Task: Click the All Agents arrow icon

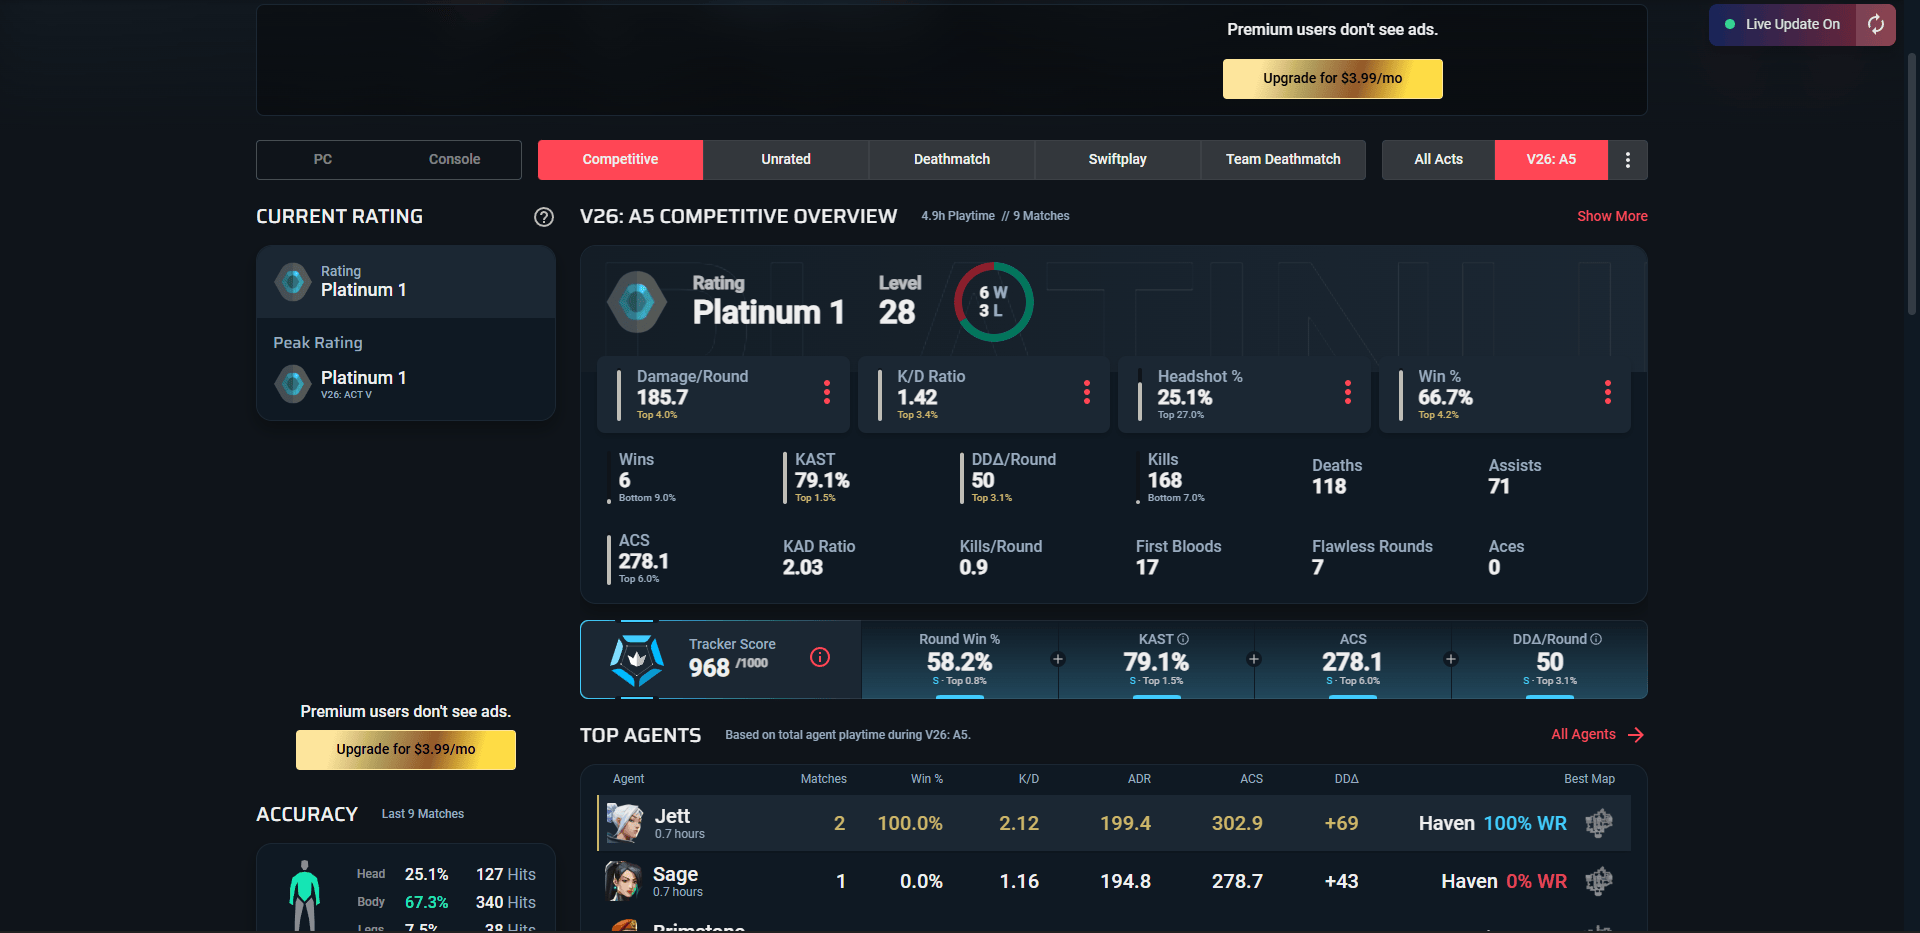Action: (1636, 735)
